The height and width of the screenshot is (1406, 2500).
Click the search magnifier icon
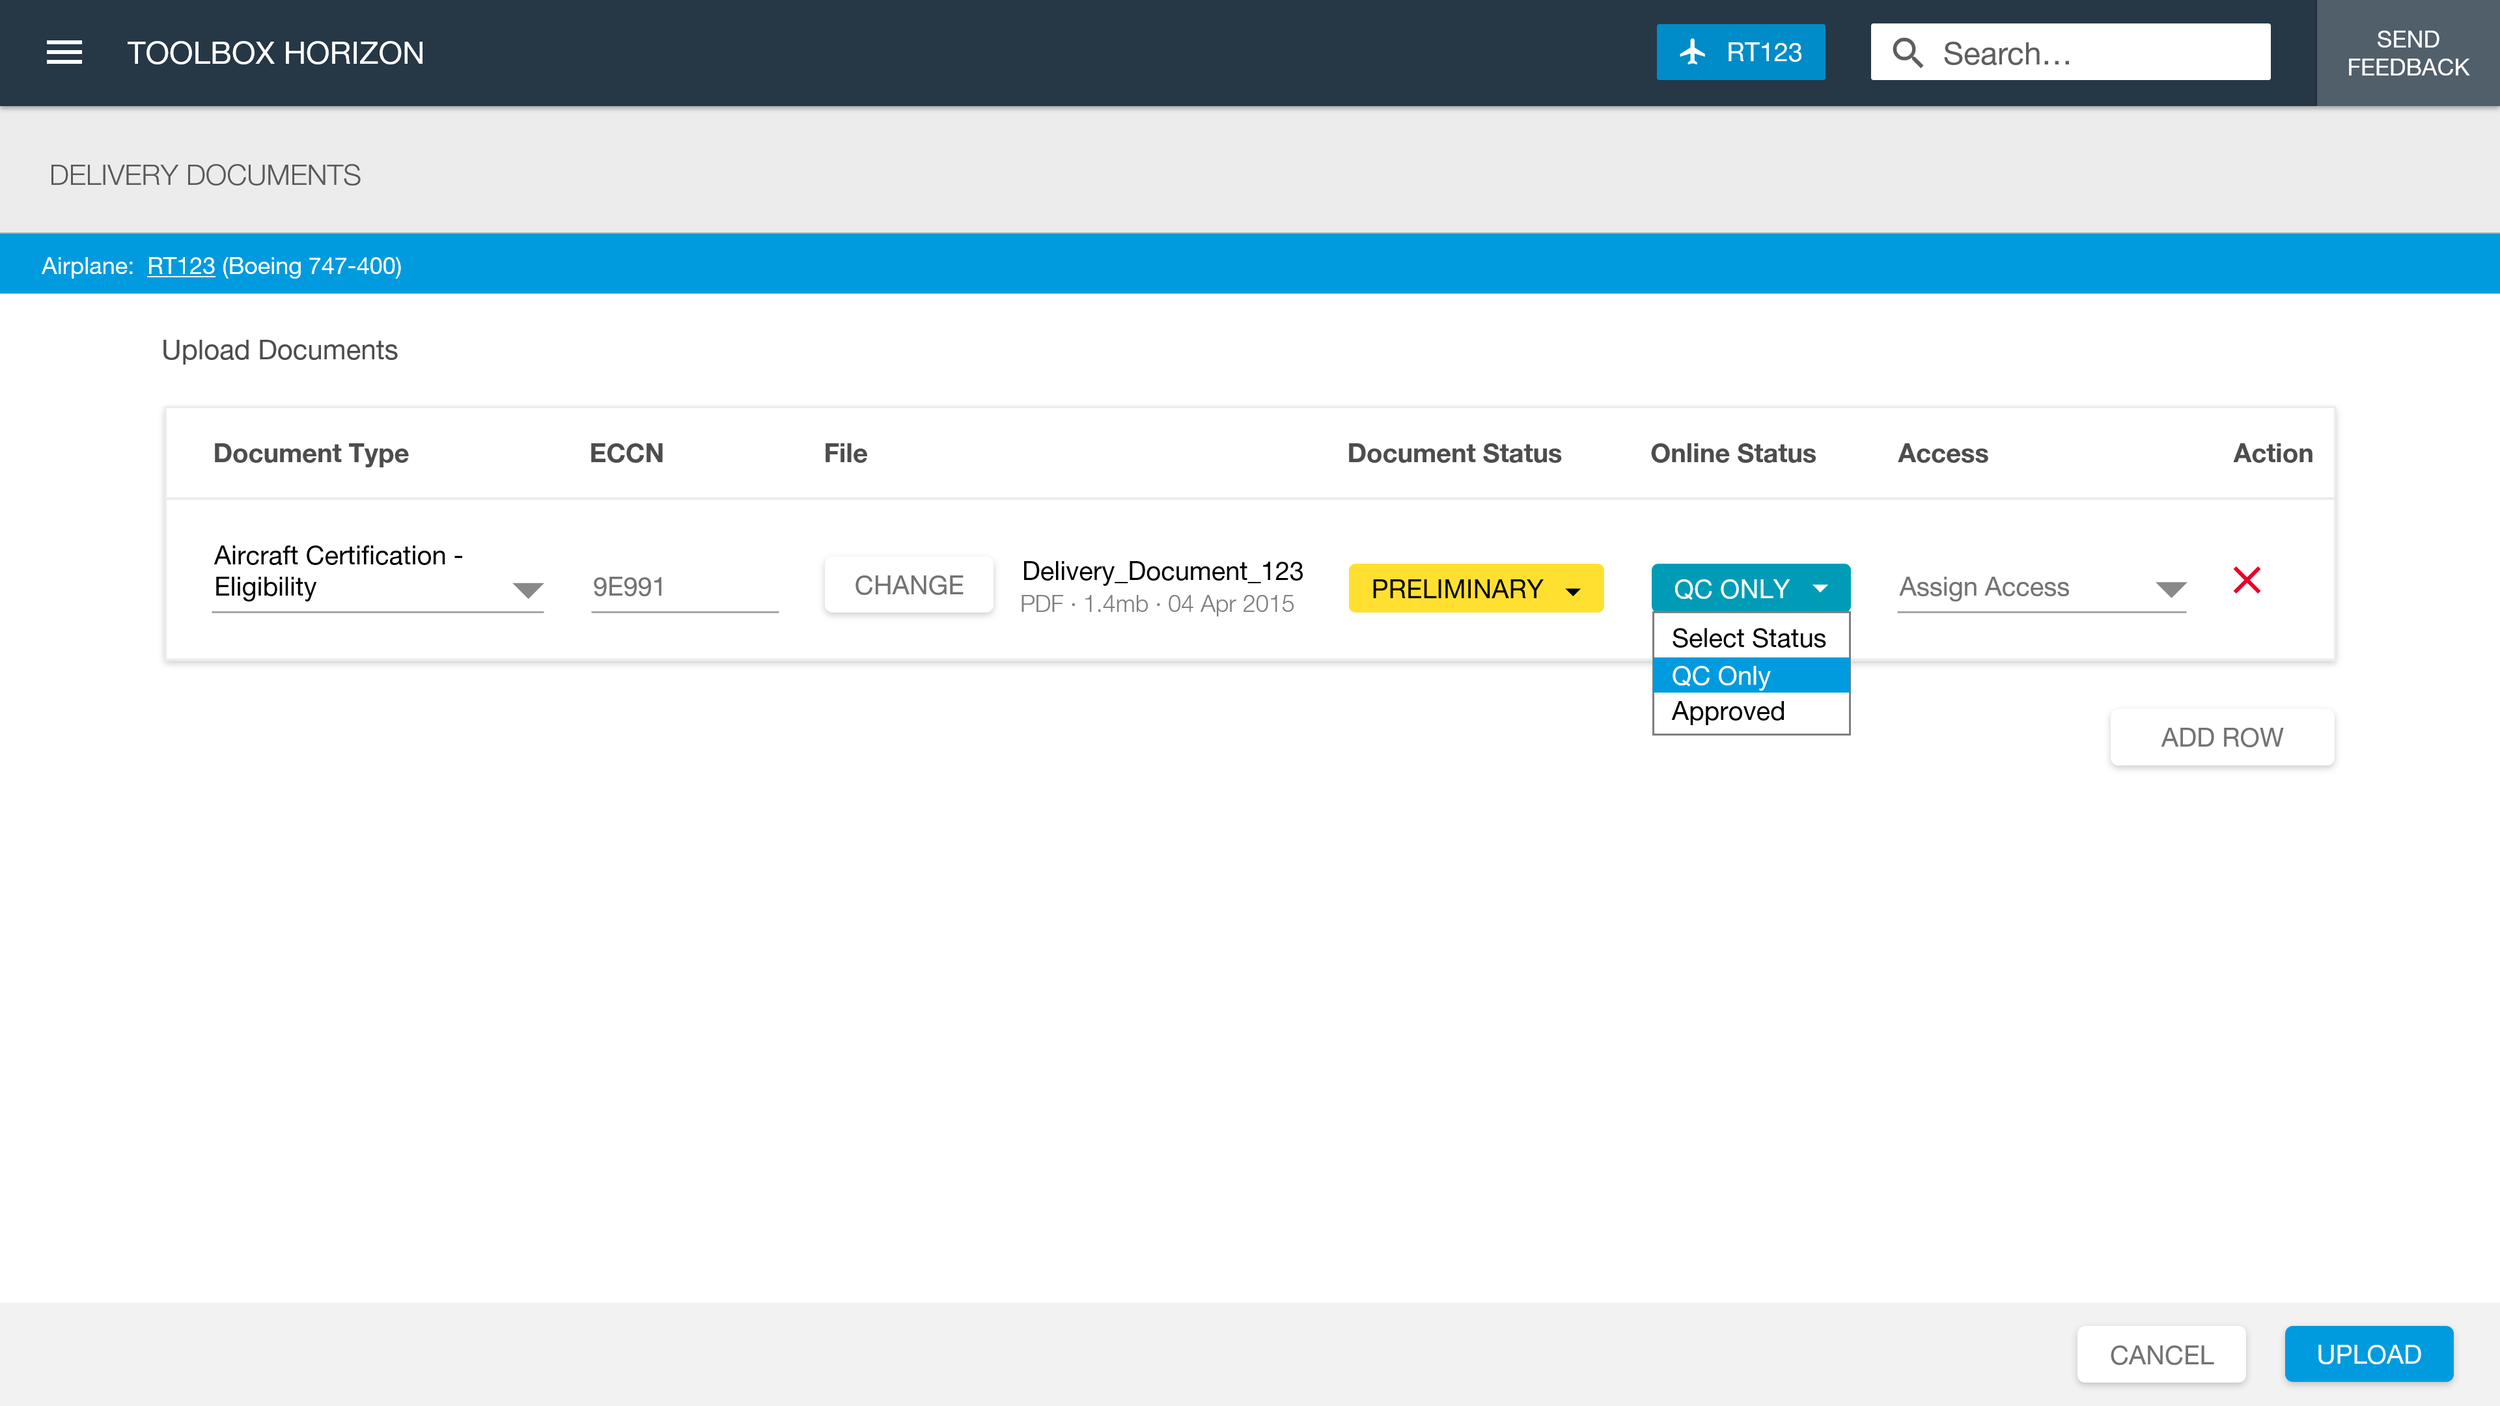point(1907,53)
